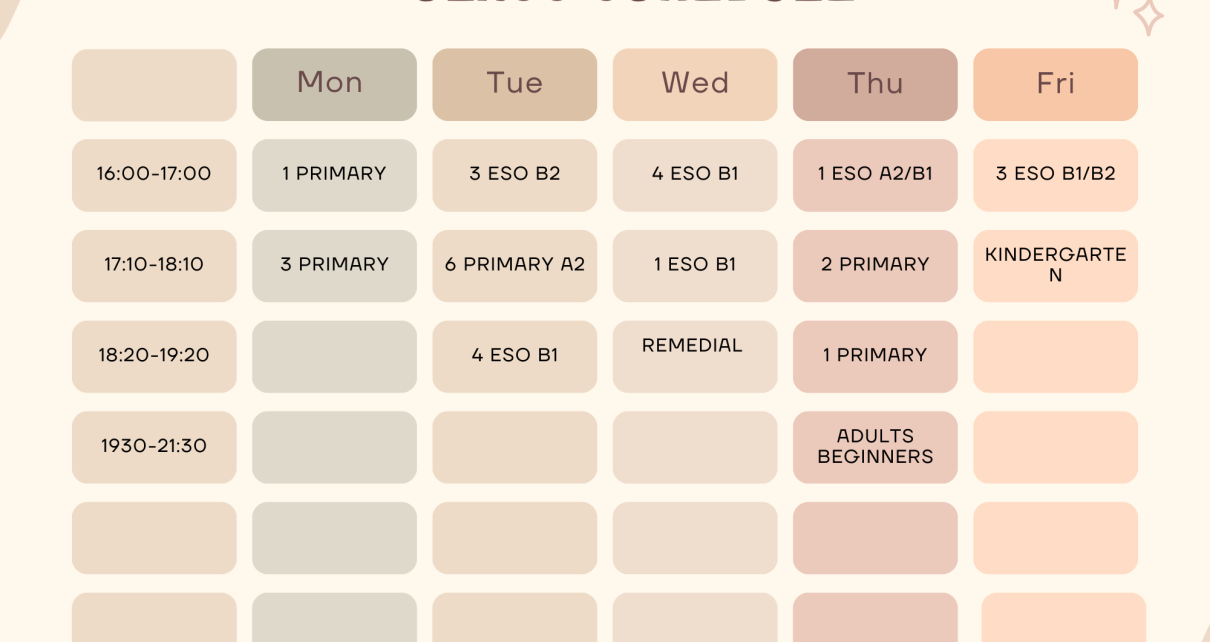1210x642 pixels.
Task: Click the 3 ESO B2 class cell
Action: tap(514, 175)
